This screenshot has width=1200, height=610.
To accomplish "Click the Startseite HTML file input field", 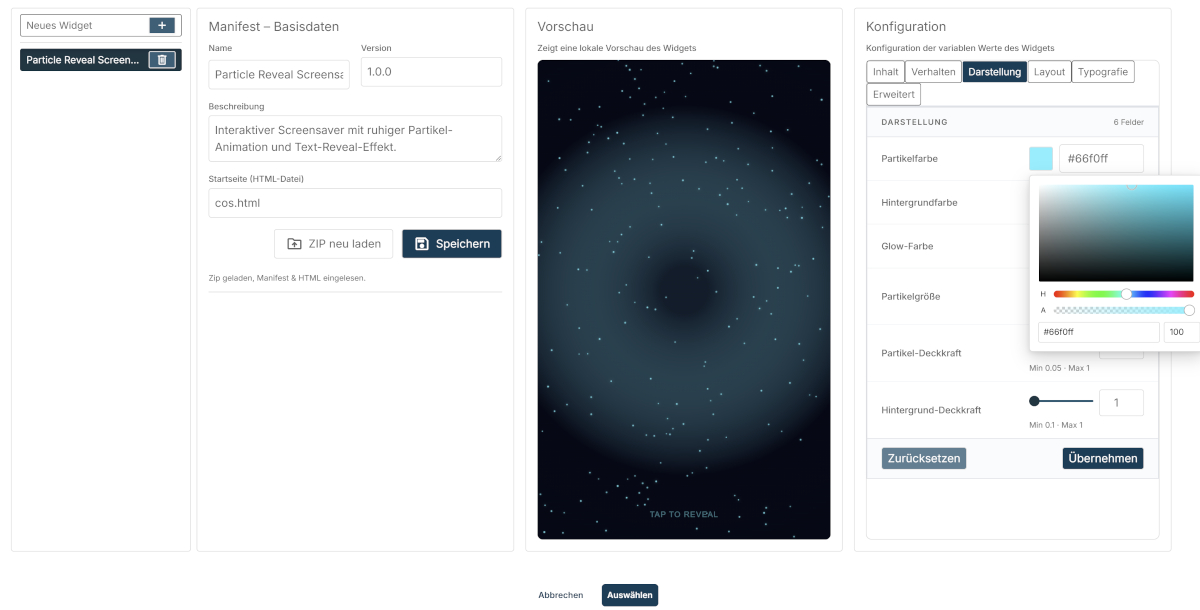I will click(355, 203).
